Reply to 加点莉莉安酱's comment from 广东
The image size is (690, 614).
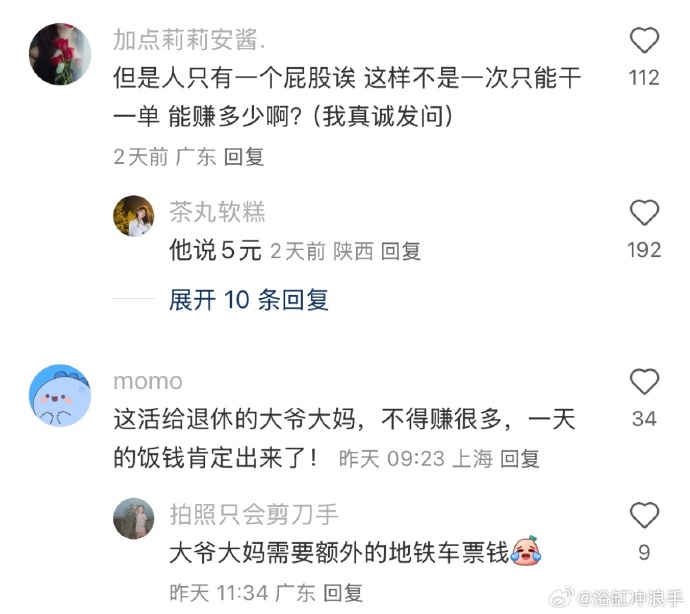coord(244,157)
